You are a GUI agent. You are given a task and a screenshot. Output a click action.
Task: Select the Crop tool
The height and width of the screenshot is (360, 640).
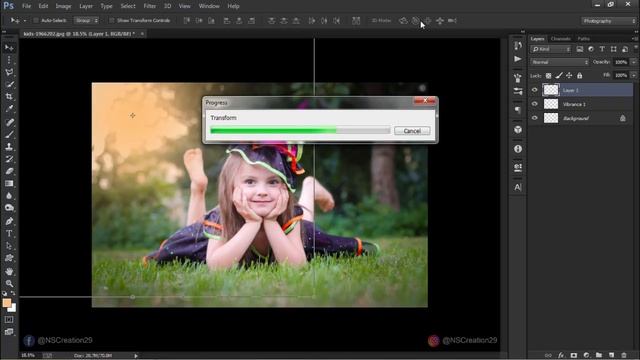[x=9, y=97]
